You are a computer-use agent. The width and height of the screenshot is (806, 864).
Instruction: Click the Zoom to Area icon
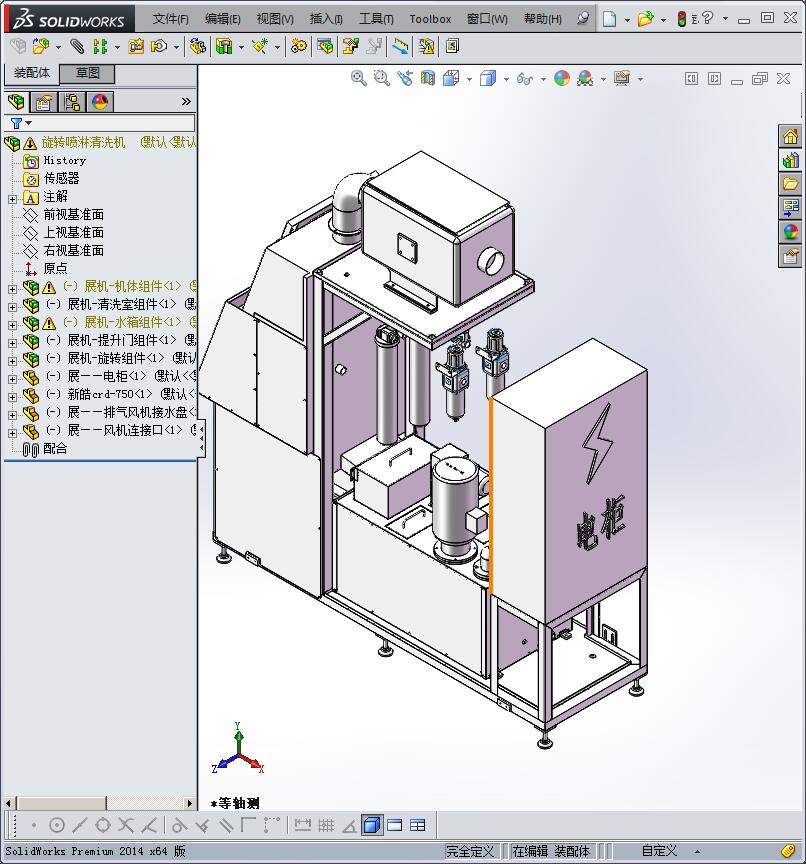click(x=381, y=78)
